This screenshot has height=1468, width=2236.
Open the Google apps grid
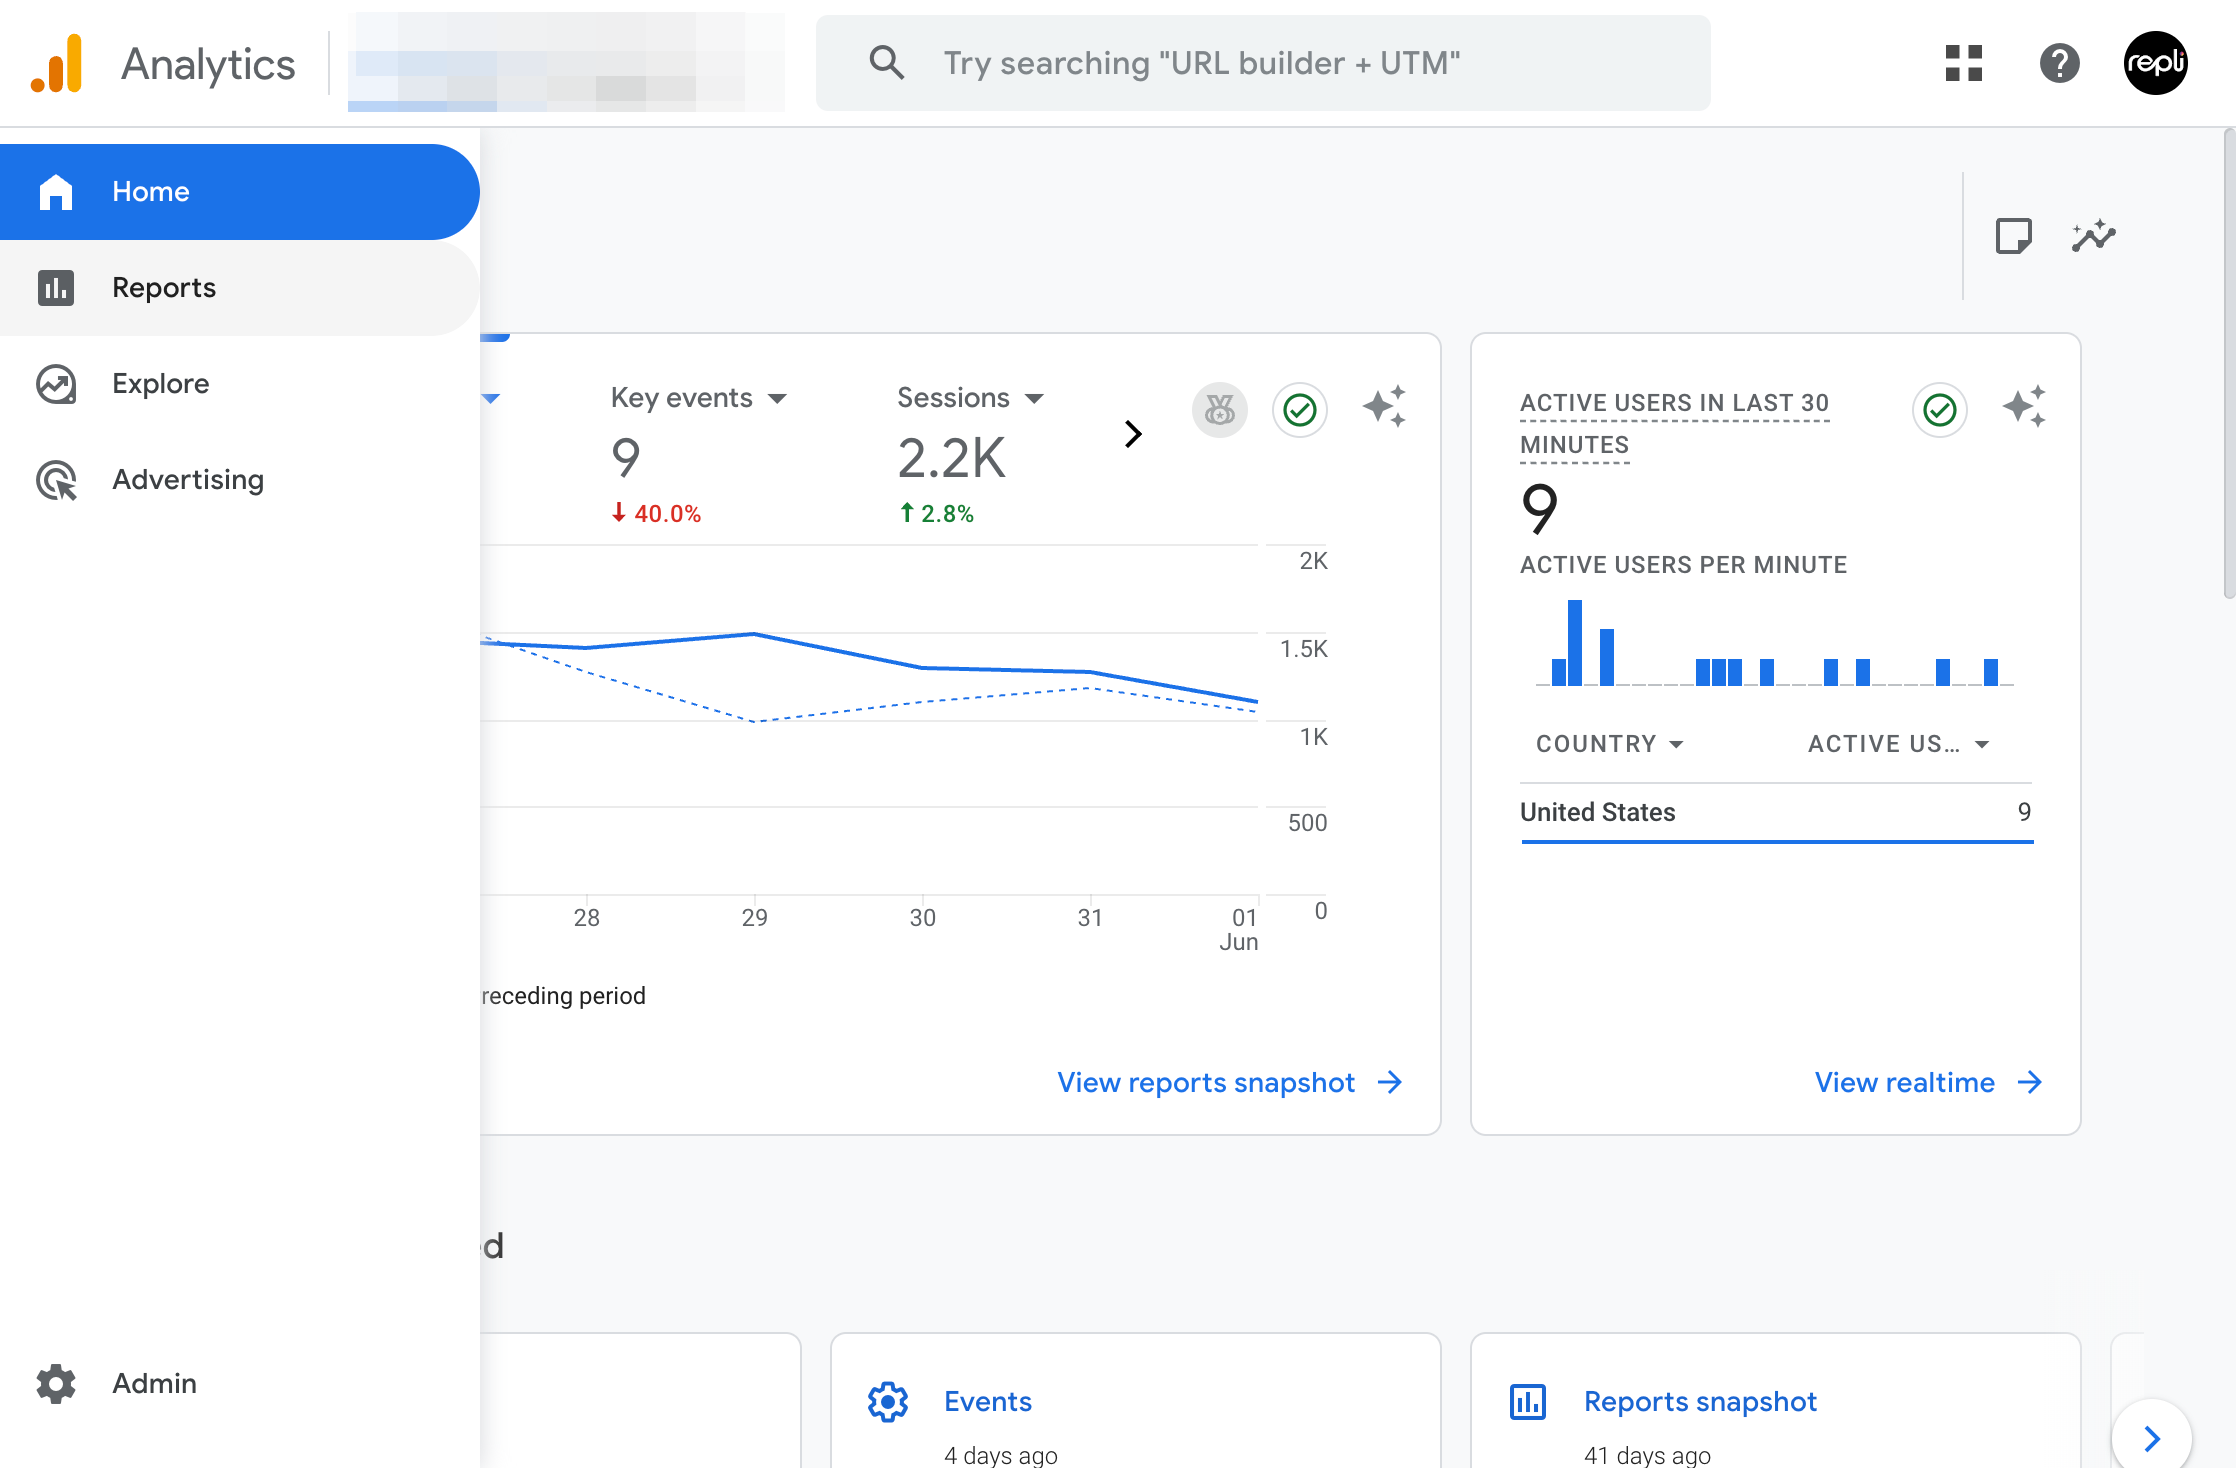coord(1964,63)
